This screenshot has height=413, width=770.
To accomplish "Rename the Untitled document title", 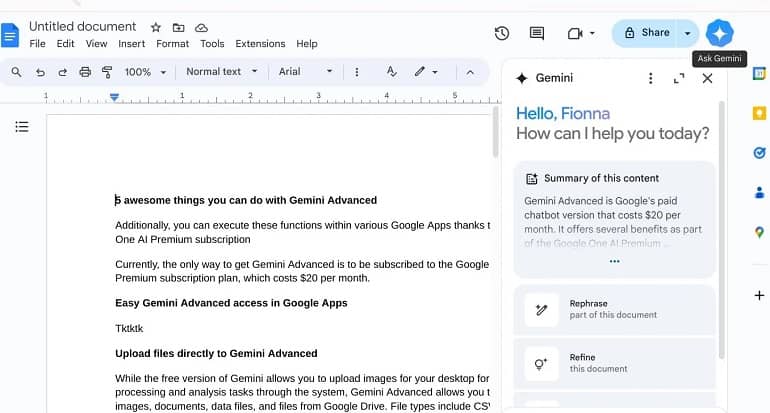I will pos(82,27).
